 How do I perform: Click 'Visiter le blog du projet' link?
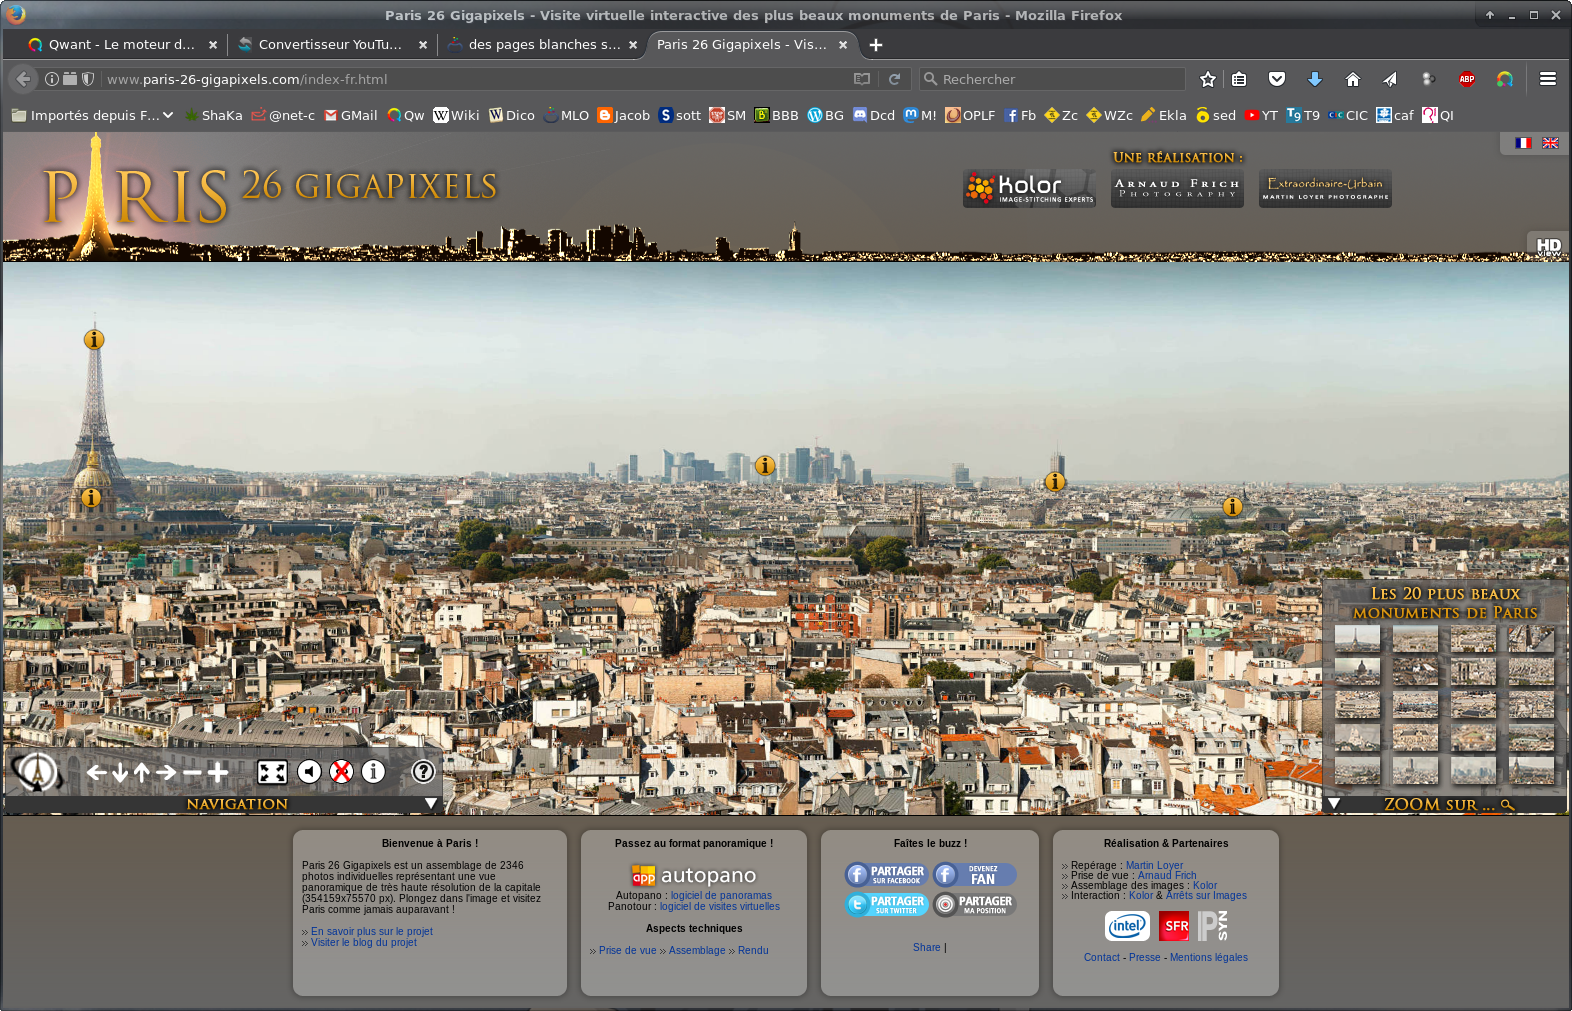click(364, 942)
